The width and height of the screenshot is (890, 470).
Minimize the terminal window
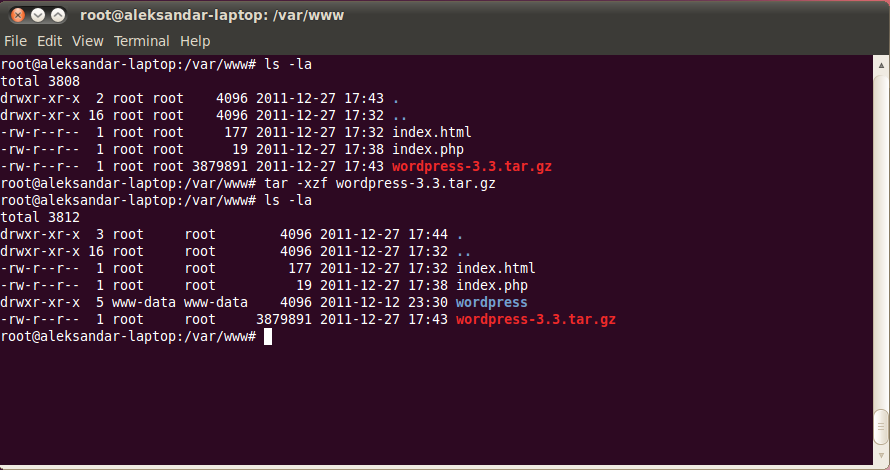coord(38,15)
